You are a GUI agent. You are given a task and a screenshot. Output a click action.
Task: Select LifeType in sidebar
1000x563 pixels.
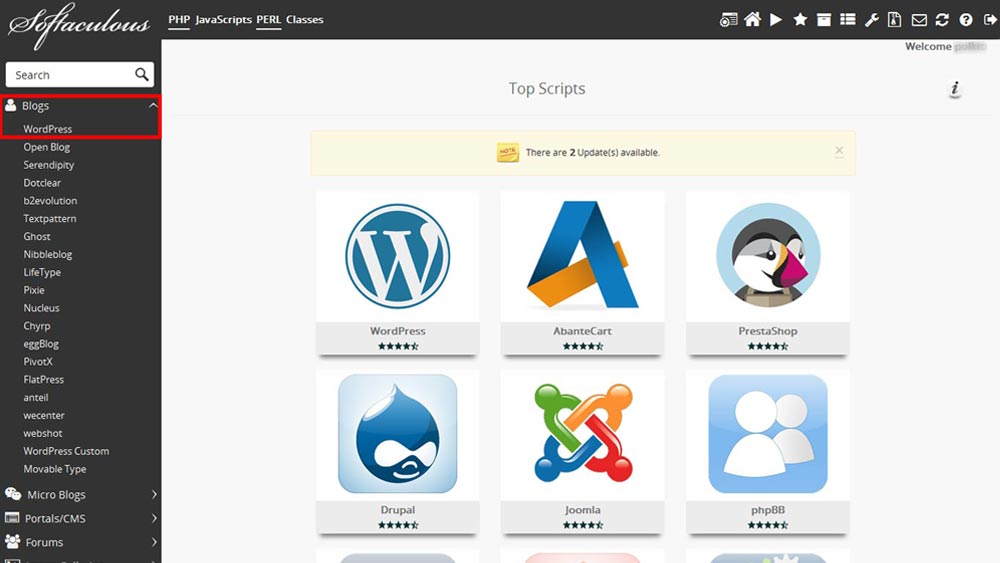(x=42, y=272)
